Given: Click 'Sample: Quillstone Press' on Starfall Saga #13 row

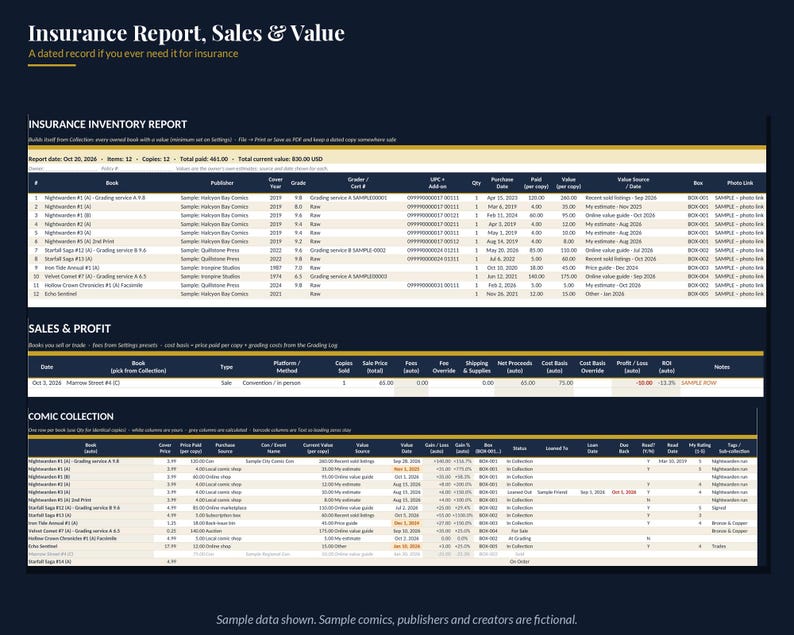Looking at the screenshot, I should coord(210,259).
